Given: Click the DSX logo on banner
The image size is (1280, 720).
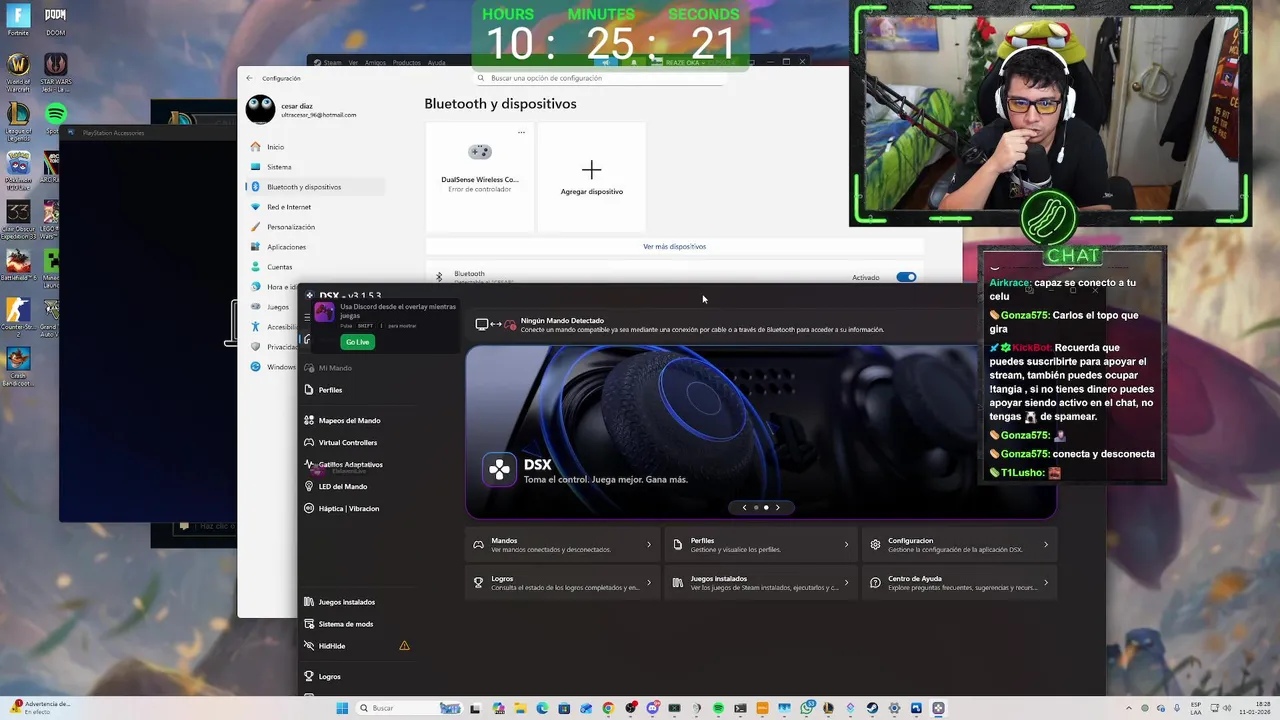Looking at the screenshot, I should point(500,469).
